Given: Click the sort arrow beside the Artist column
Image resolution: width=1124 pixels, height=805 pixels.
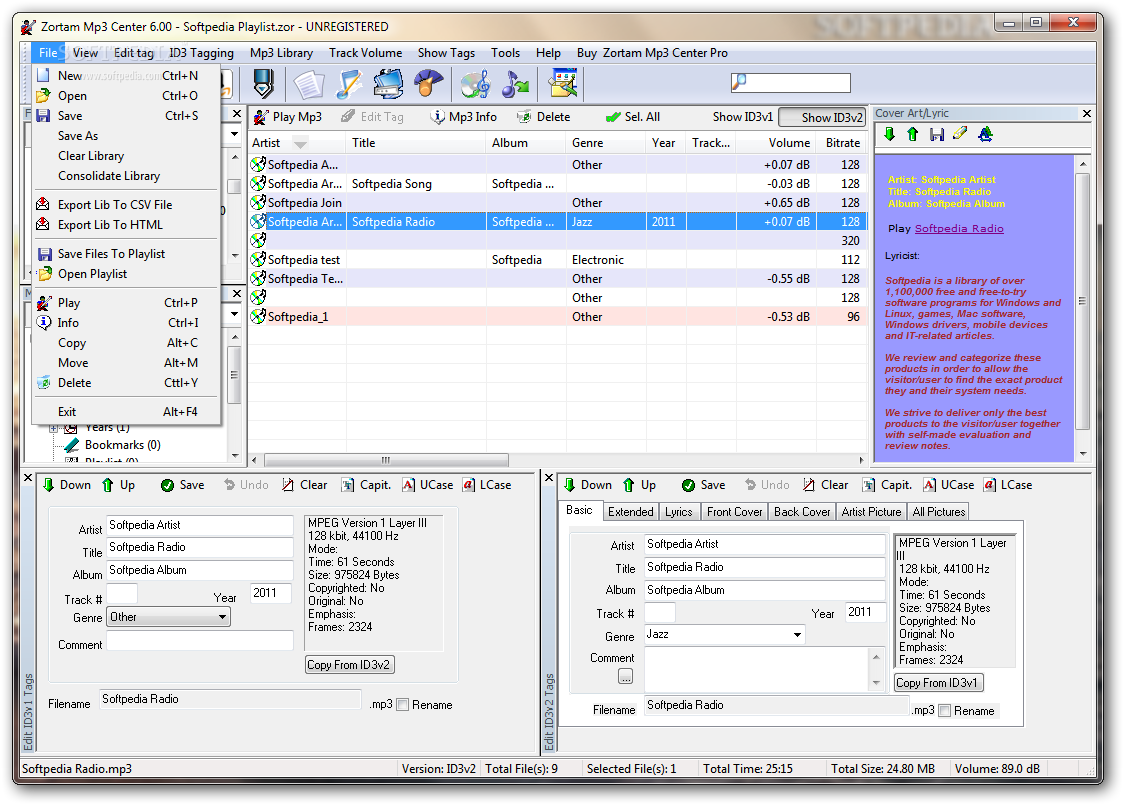Looking at the screenshot, I should (300, 143).
